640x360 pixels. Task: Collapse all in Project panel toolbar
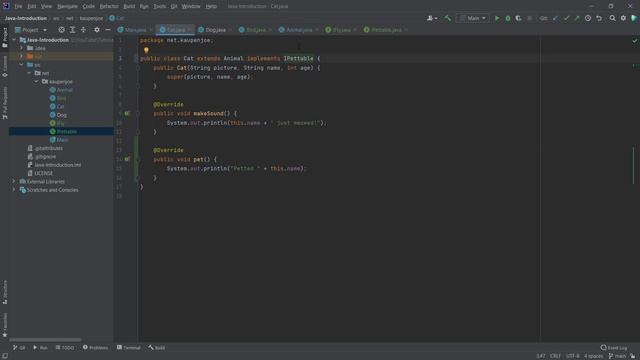tap(83, 30)
